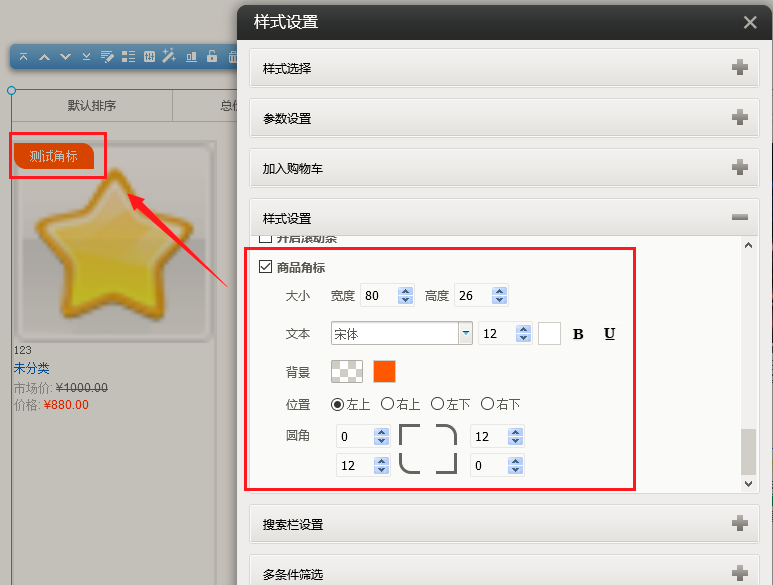Toggle underline text for the badge
Image resolution: width=773 pixels, height=585 pixels.
[x=609, y=334]
